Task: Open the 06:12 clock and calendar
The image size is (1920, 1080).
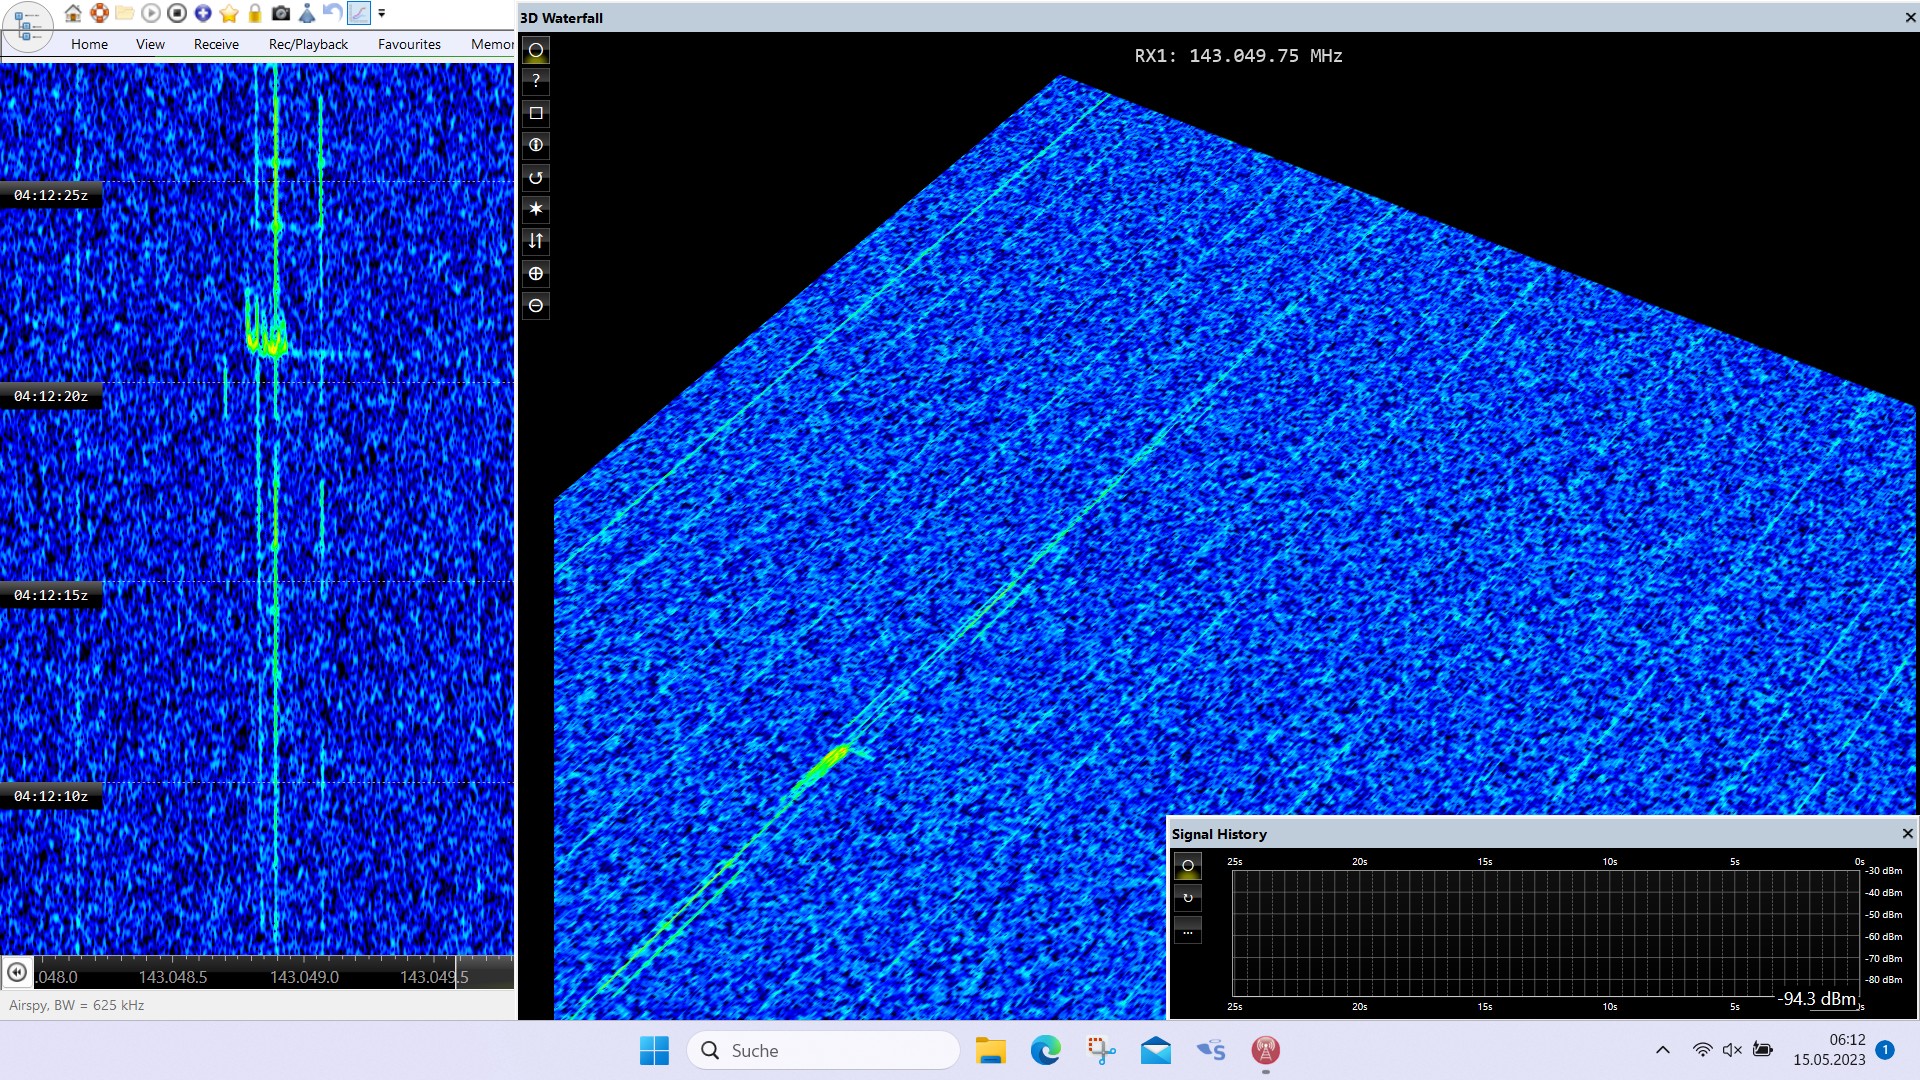Action: (x=1829, y=1050)
